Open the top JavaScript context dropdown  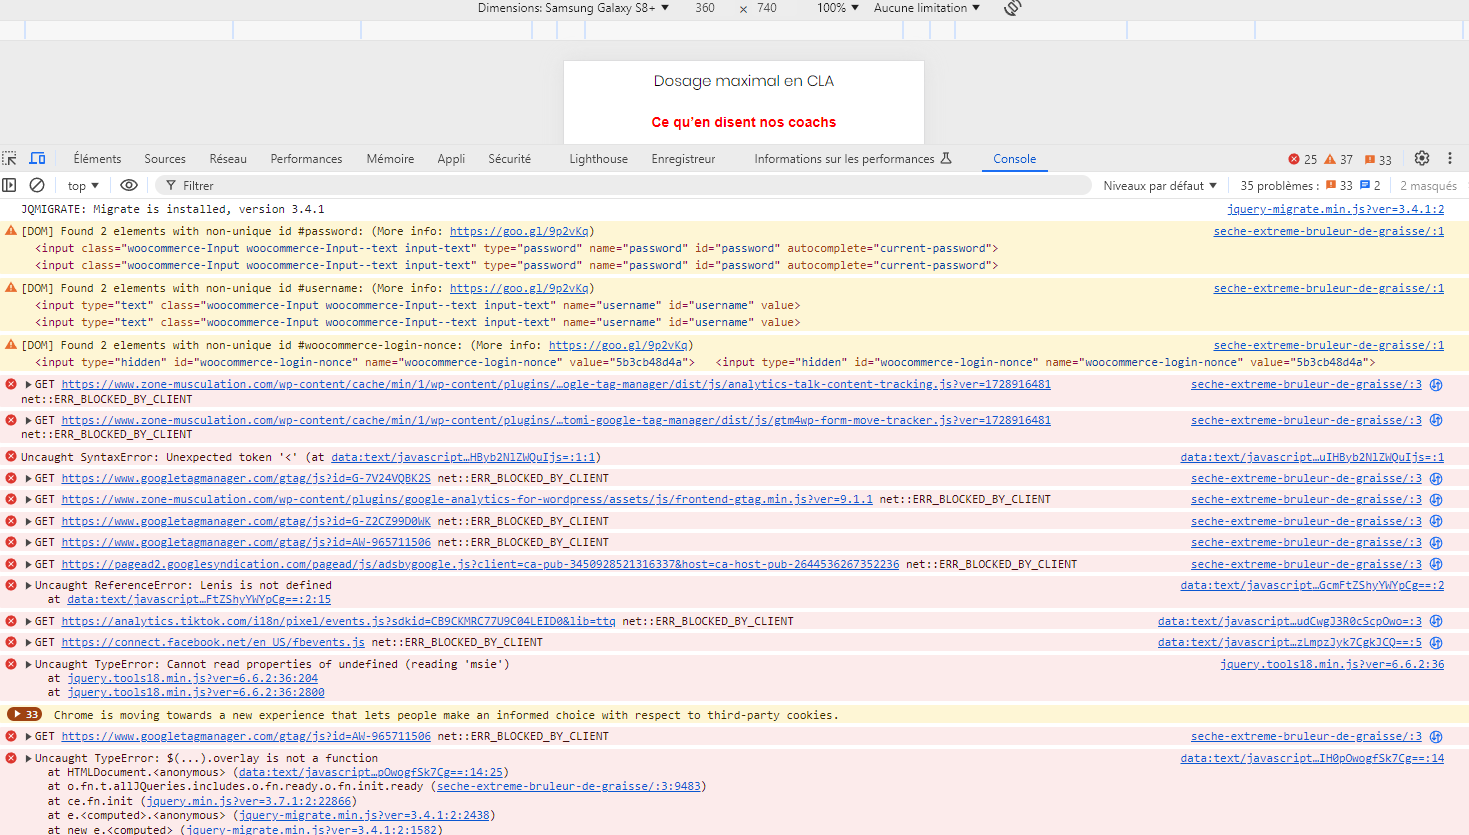coord(83,186)
